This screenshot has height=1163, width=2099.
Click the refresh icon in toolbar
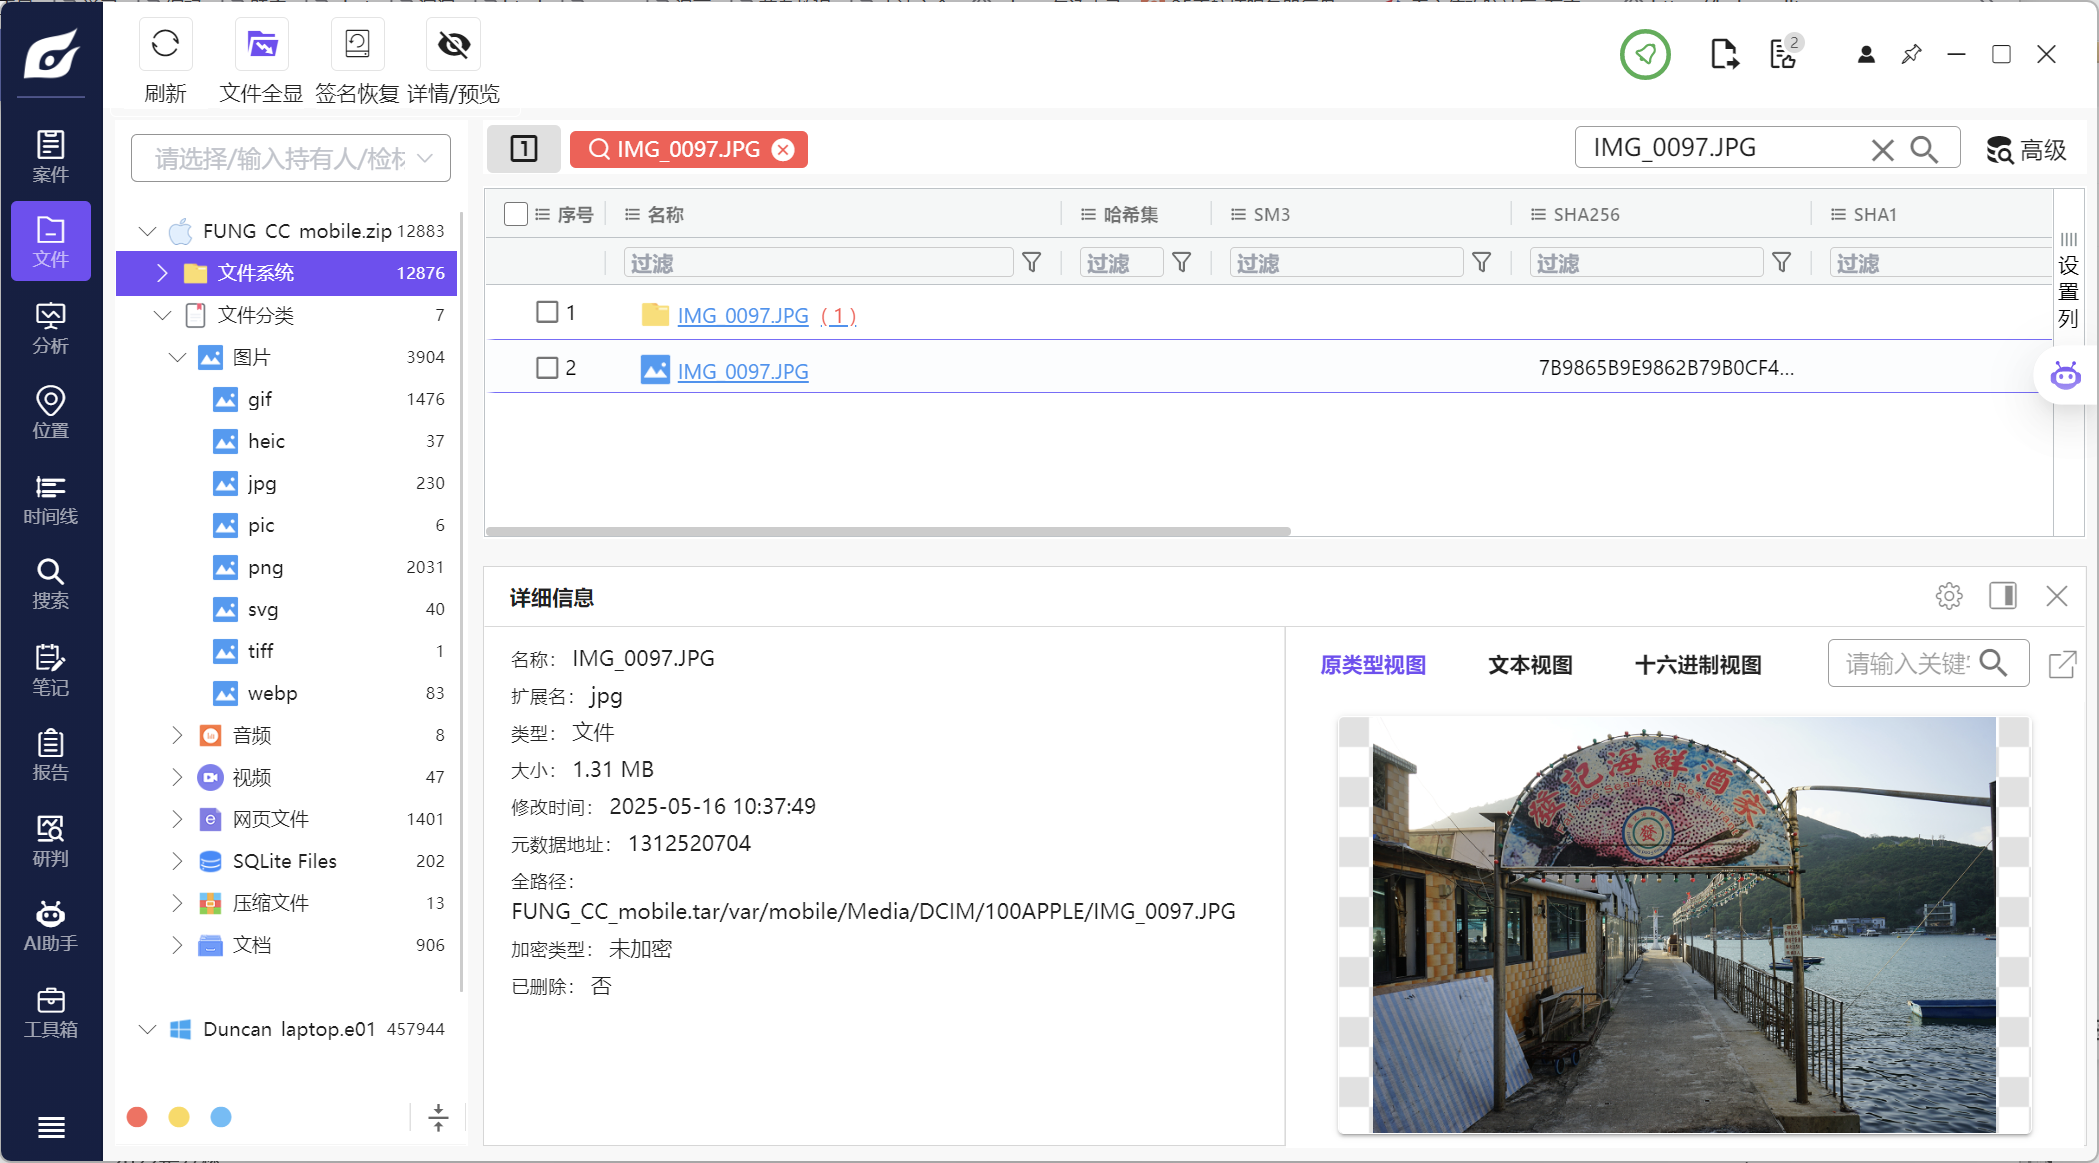pos(165,45)
